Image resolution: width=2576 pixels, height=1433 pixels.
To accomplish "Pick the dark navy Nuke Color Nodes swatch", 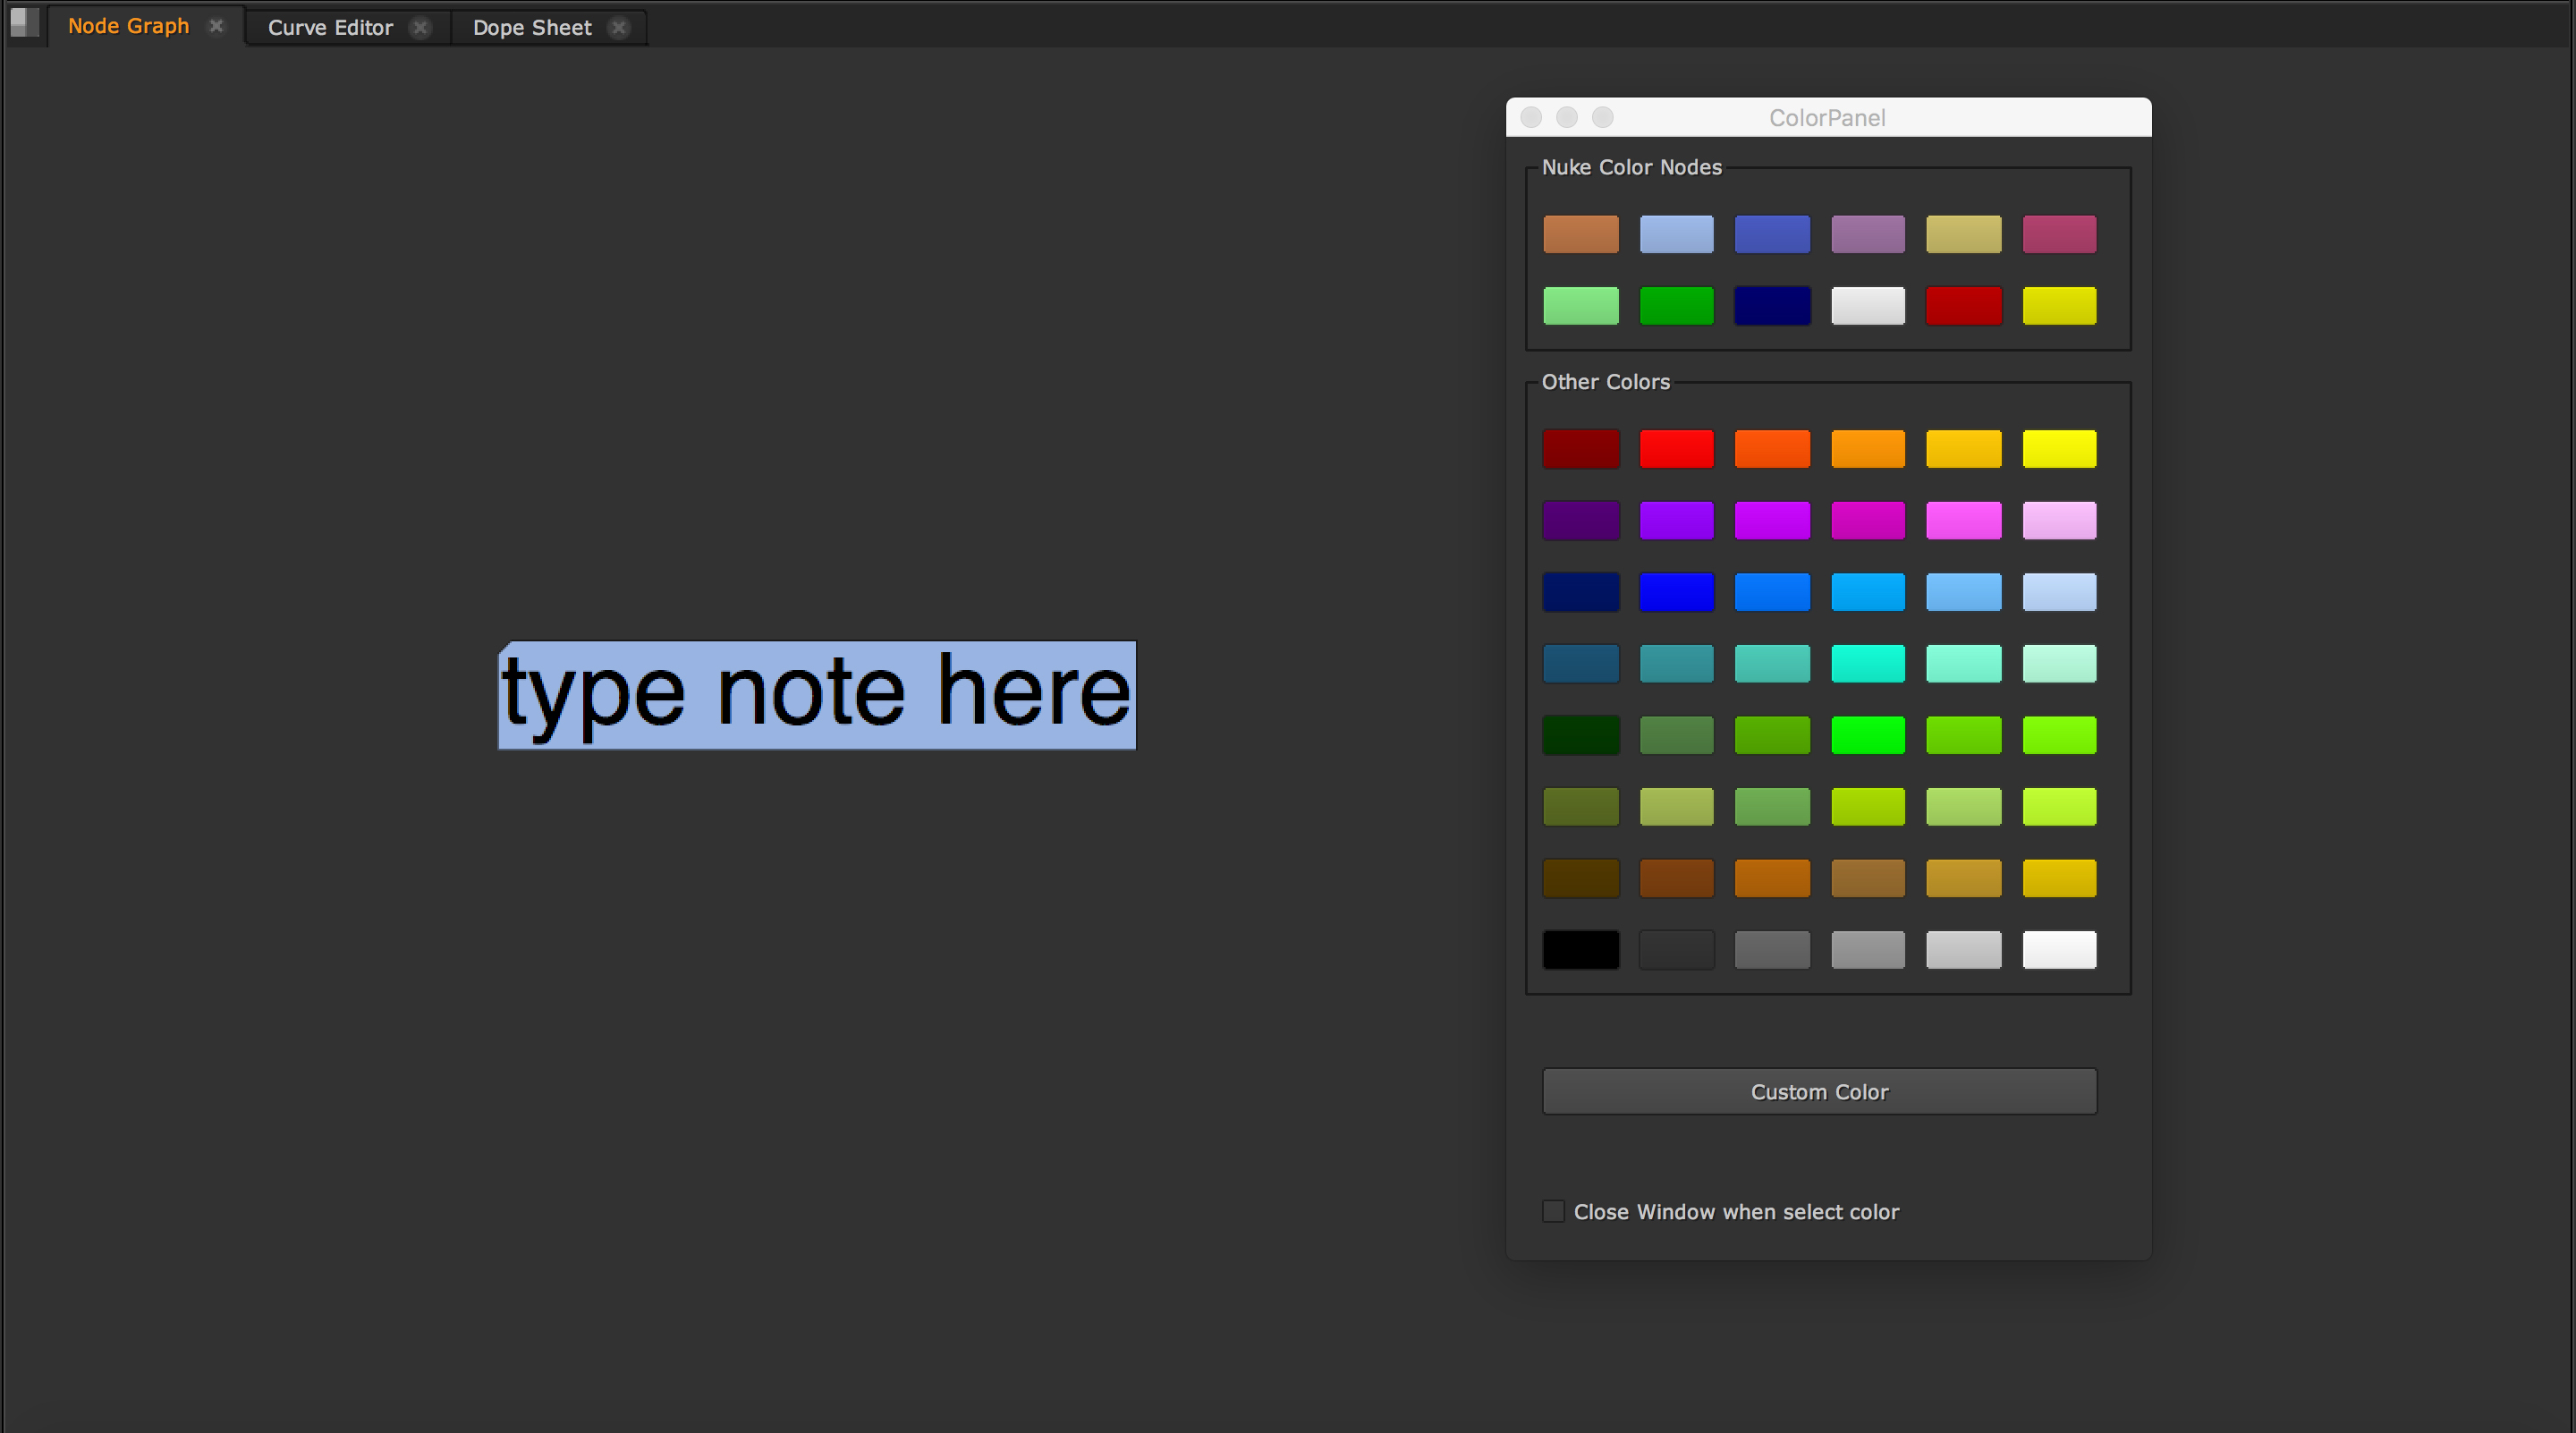I will tap(1772, 306).
